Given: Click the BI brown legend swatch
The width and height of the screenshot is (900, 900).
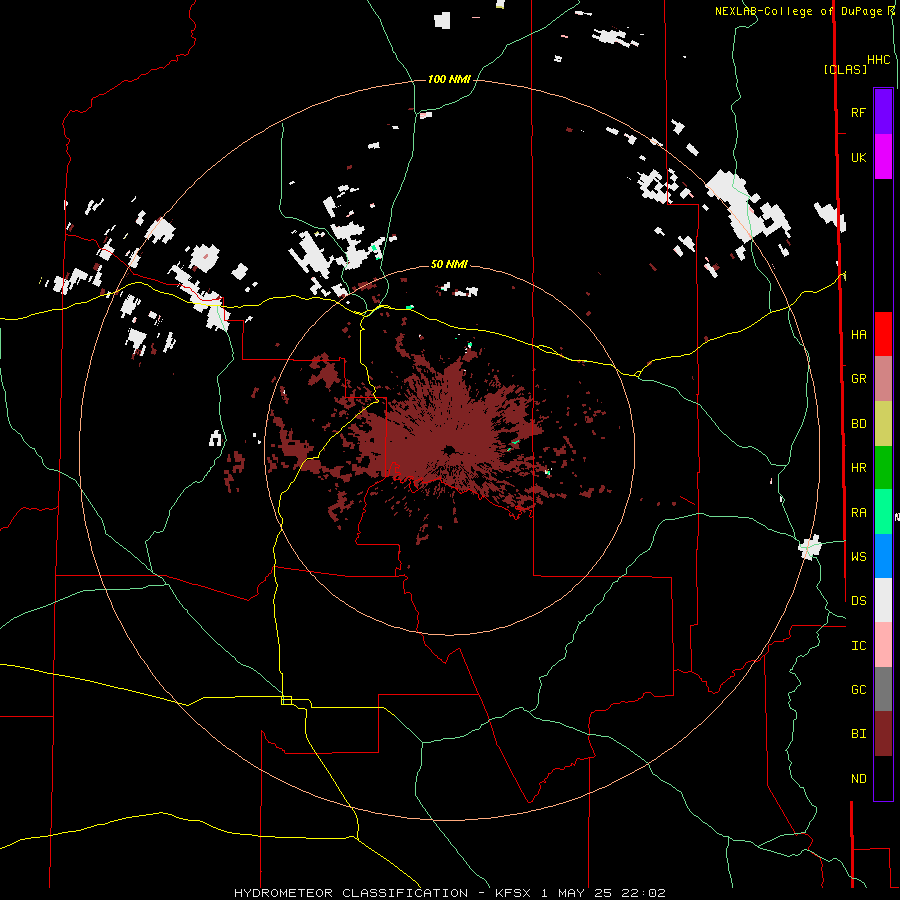Looking at the screenshot, I should point(883,734).
